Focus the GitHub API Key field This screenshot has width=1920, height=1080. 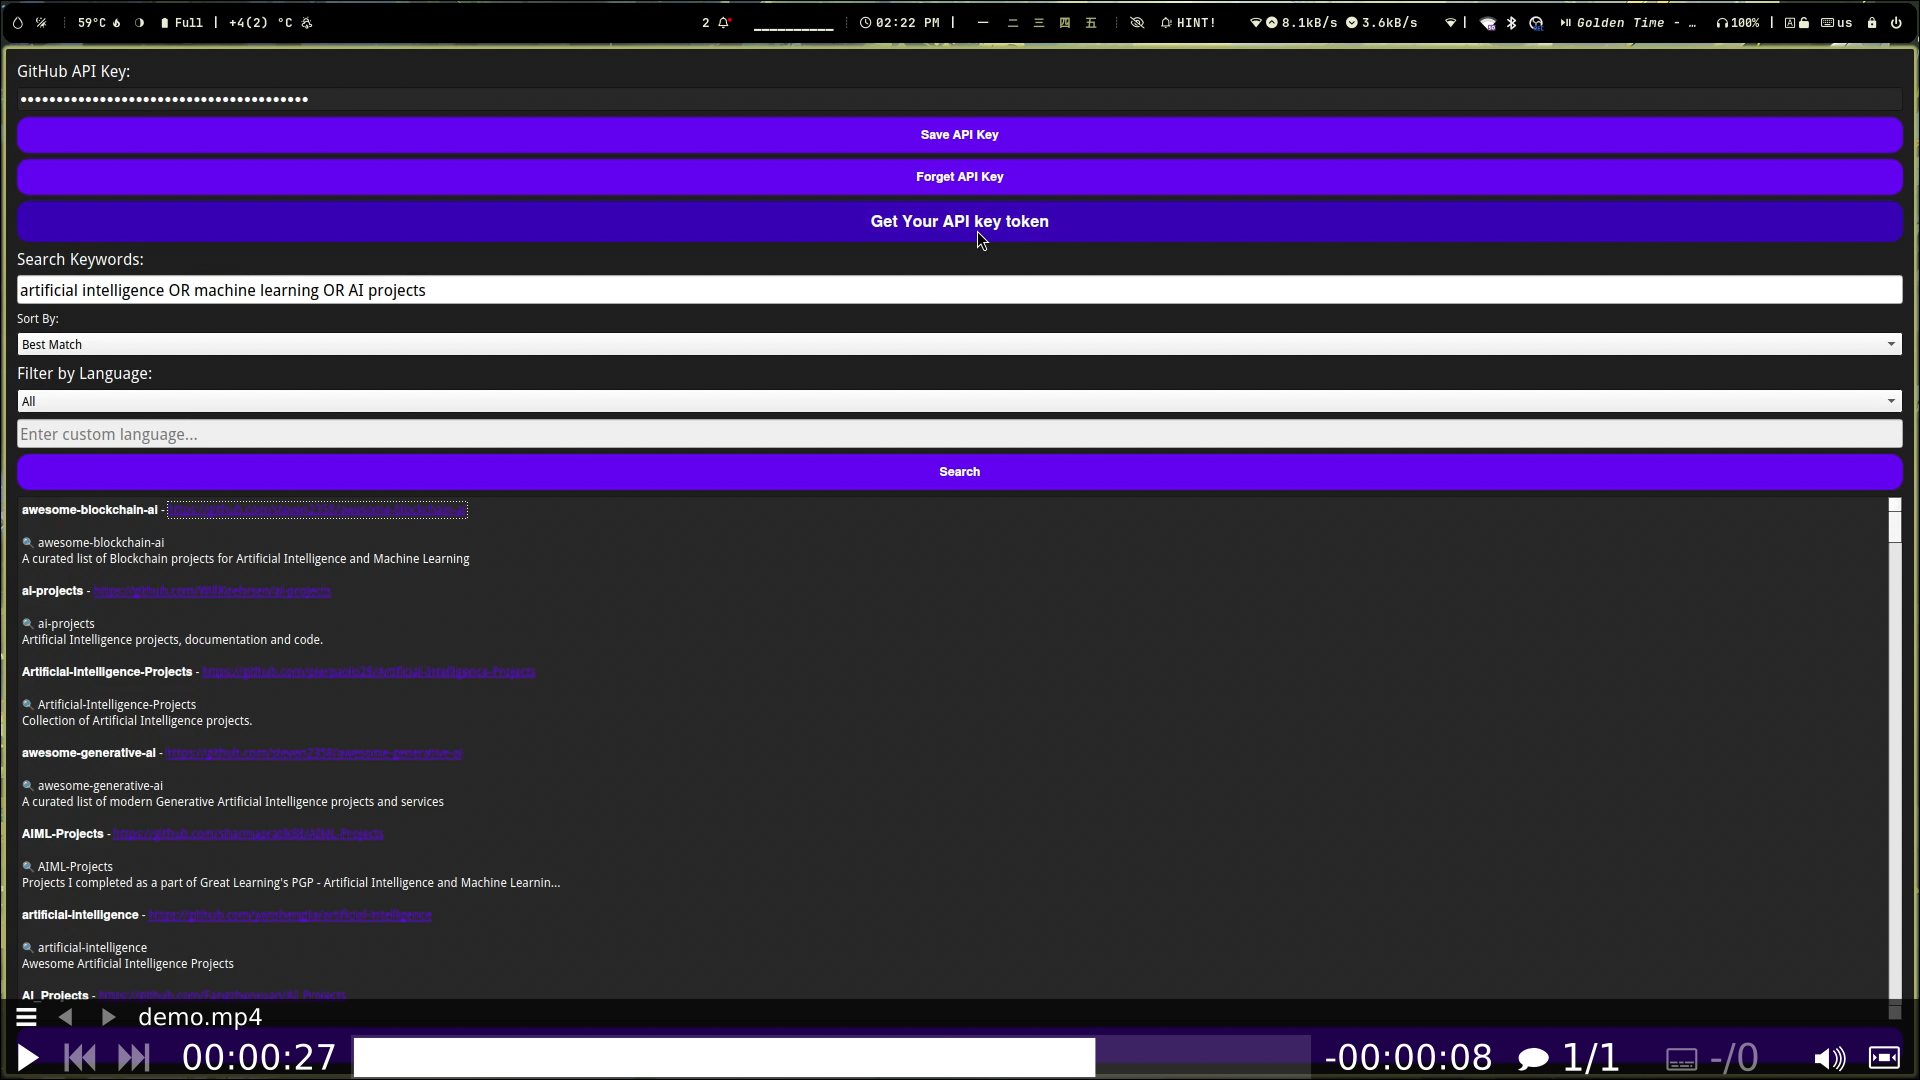959,98
